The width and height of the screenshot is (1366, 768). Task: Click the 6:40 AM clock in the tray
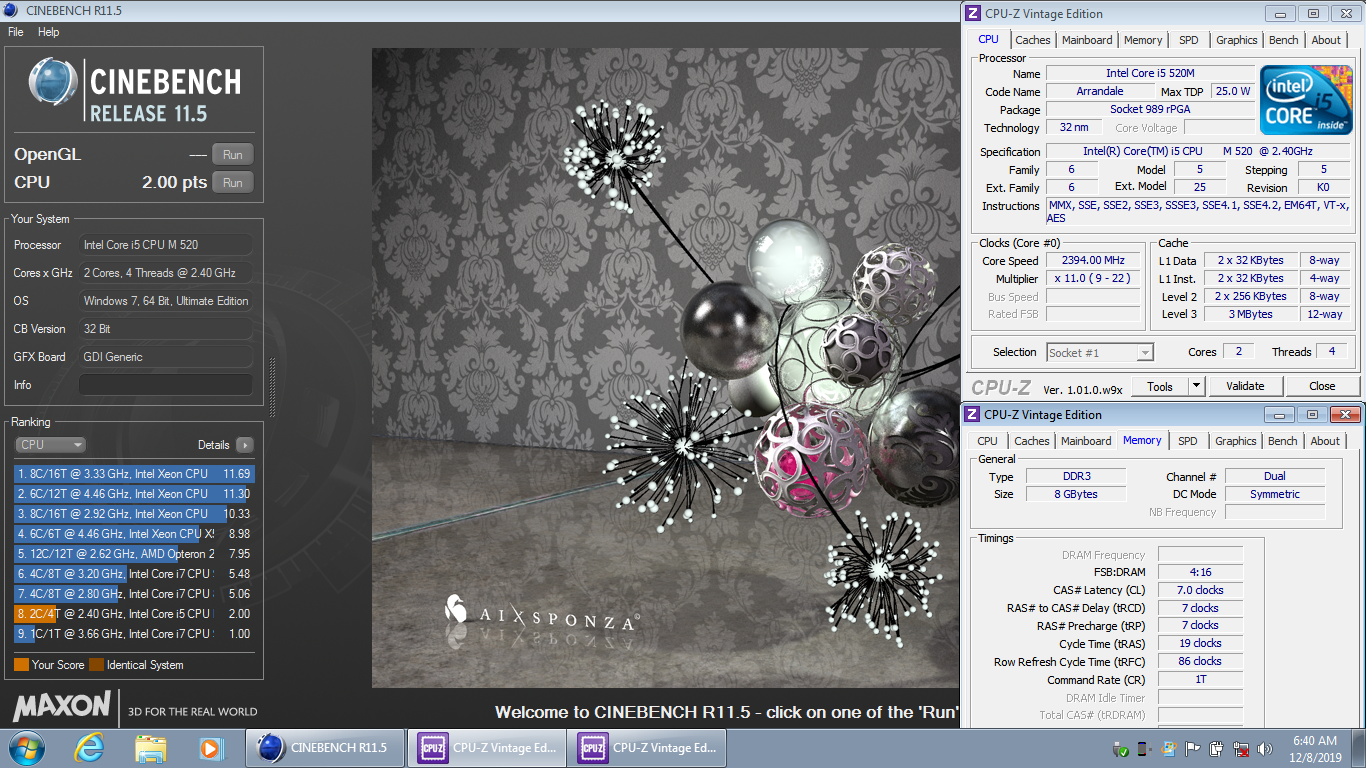click(1314, 741)
